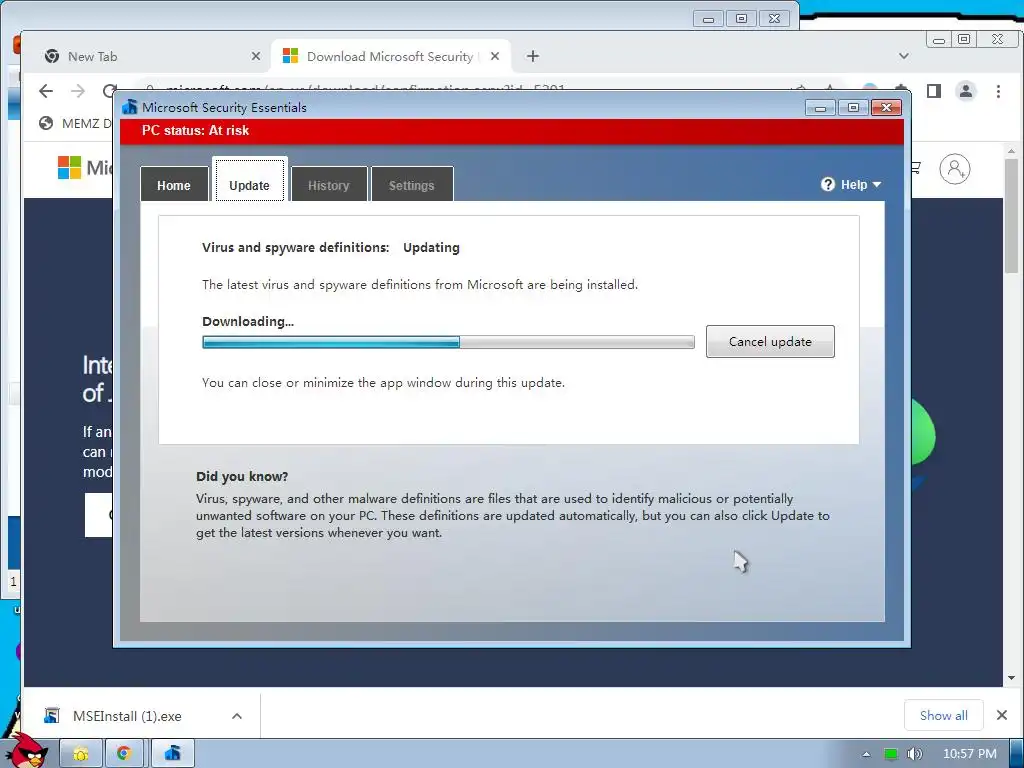Screen dimensions: 1024x768
Task: Open the MSEInstall (1).exe download
Action: click(x=127, y=716)
